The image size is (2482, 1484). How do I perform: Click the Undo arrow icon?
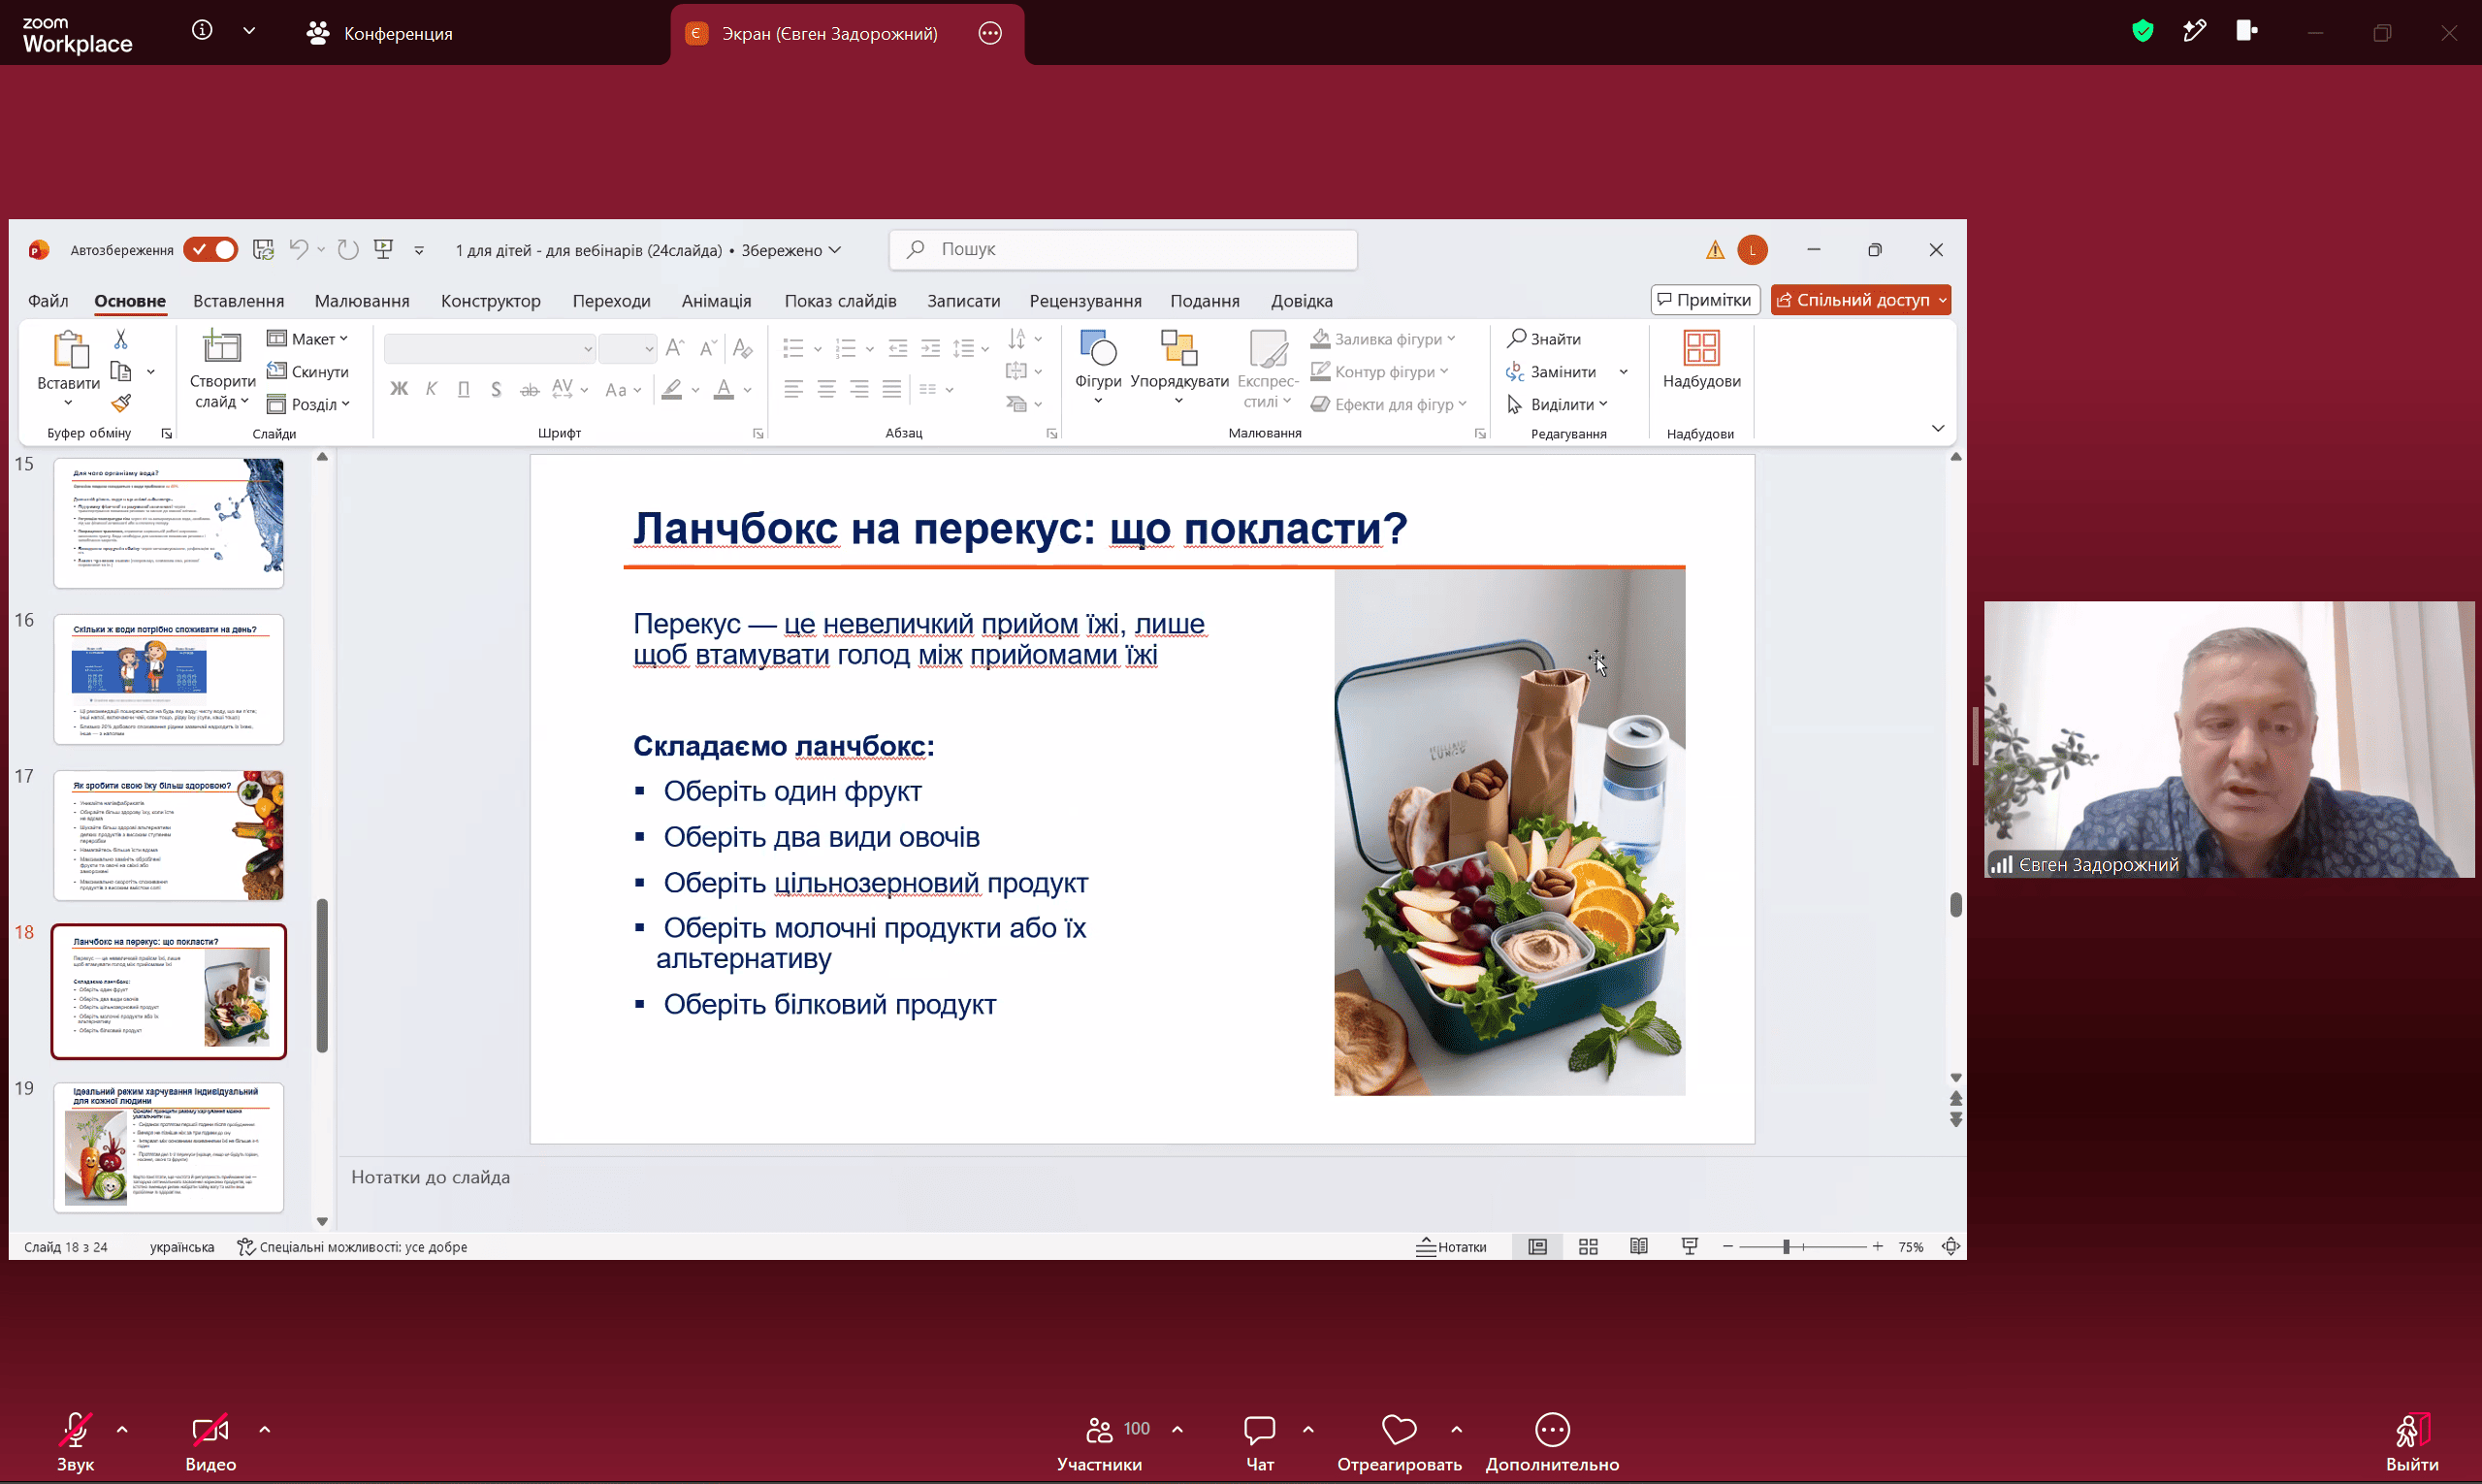point(298,249)
